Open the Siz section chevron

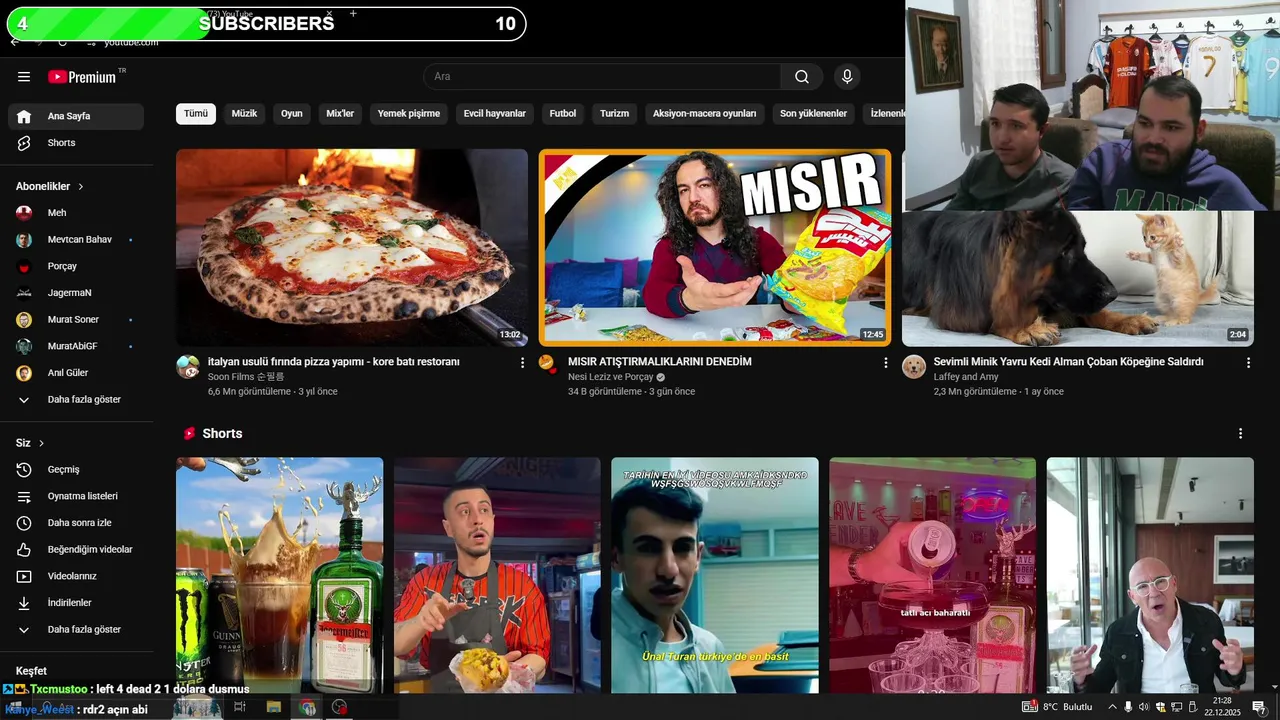coord(42,443)
